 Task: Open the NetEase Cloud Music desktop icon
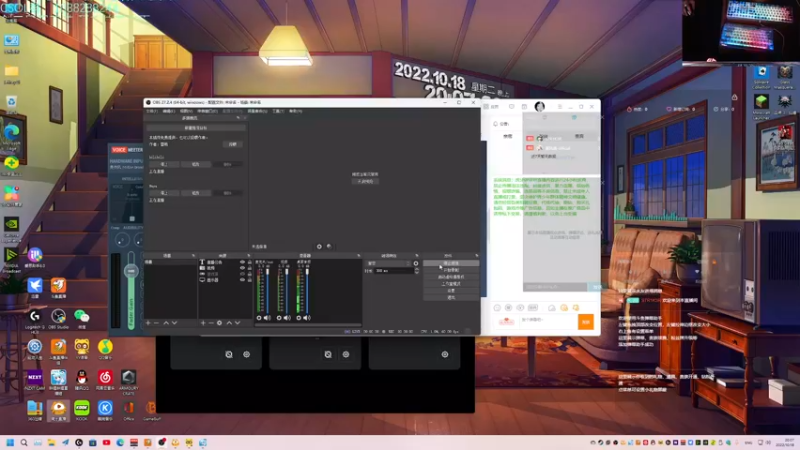tap(105, 378)
